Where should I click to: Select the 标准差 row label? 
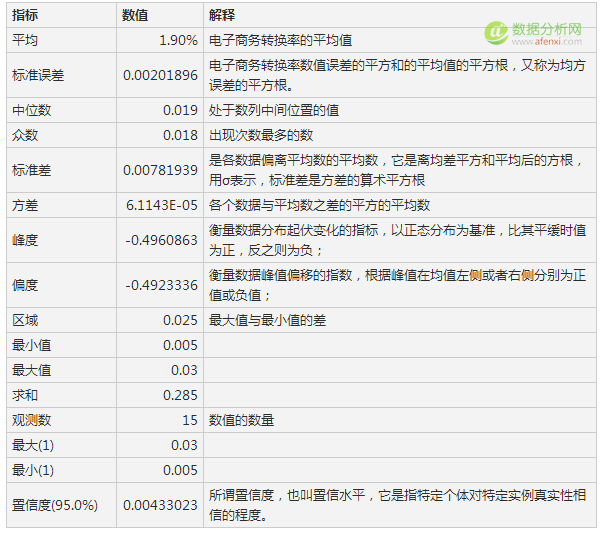pyautogui.click(x=32, y=170)
